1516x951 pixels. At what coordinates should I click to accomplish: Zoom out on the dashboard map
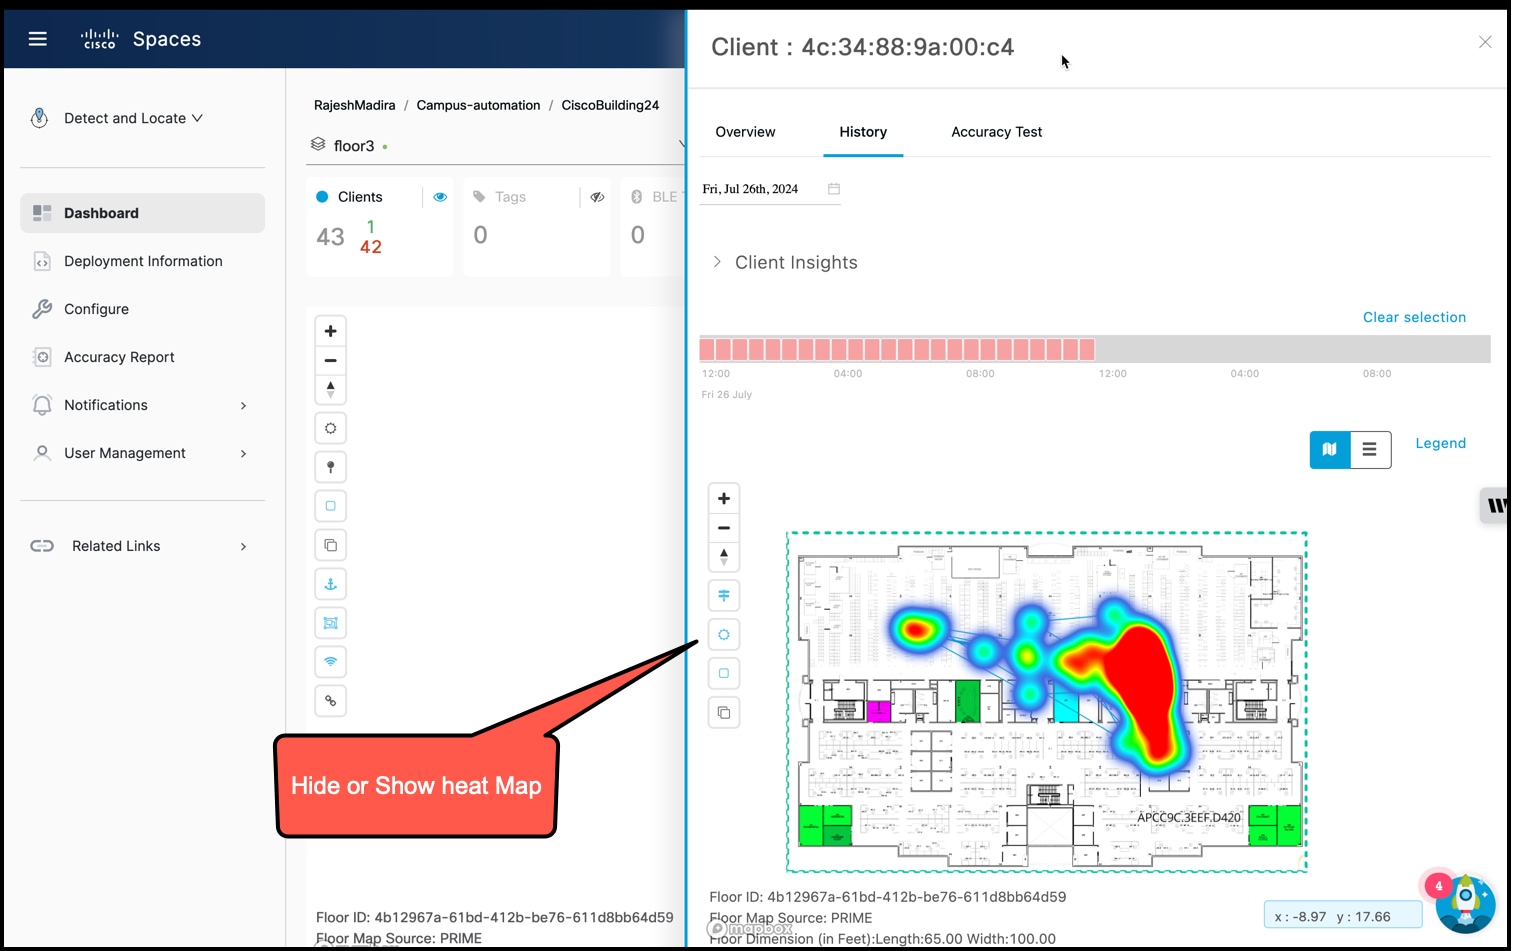pos(331,360)
